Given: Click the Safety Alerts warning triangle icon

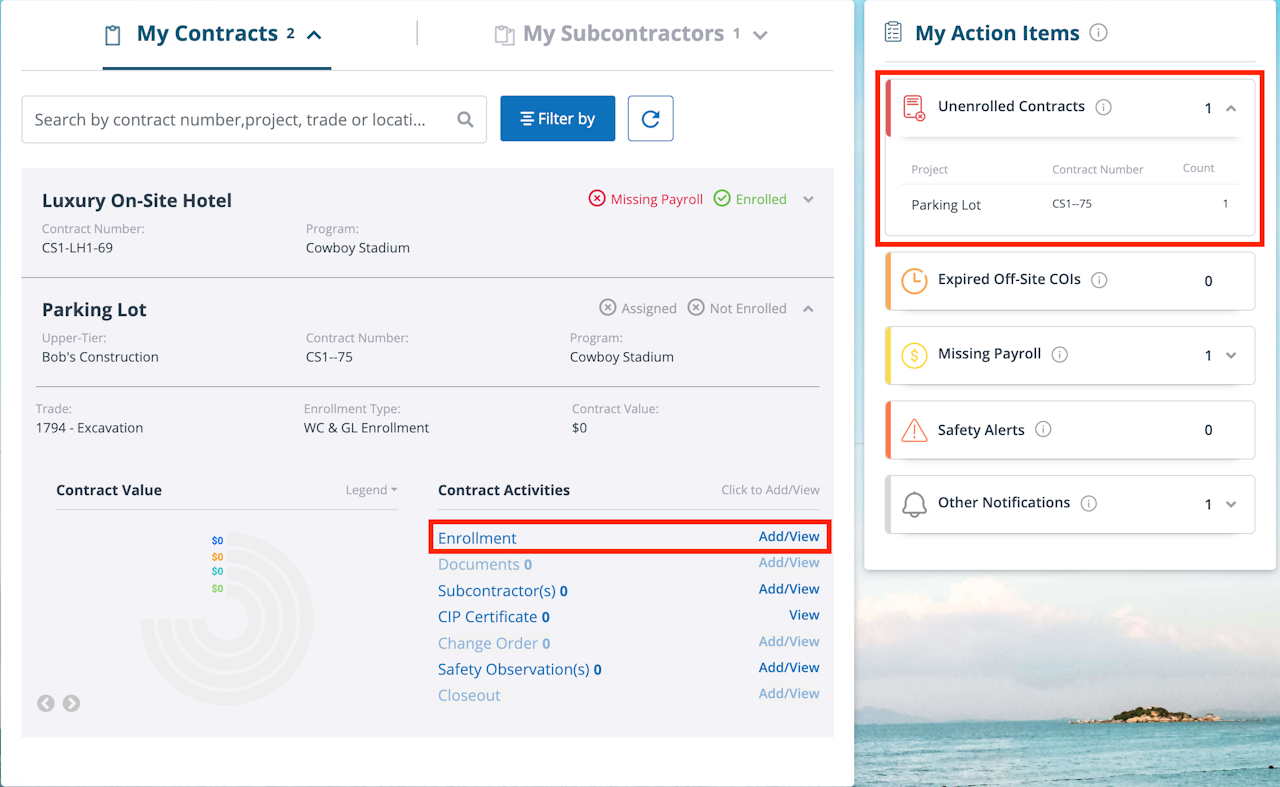Looking at the screenshot, I should point(914,430).
